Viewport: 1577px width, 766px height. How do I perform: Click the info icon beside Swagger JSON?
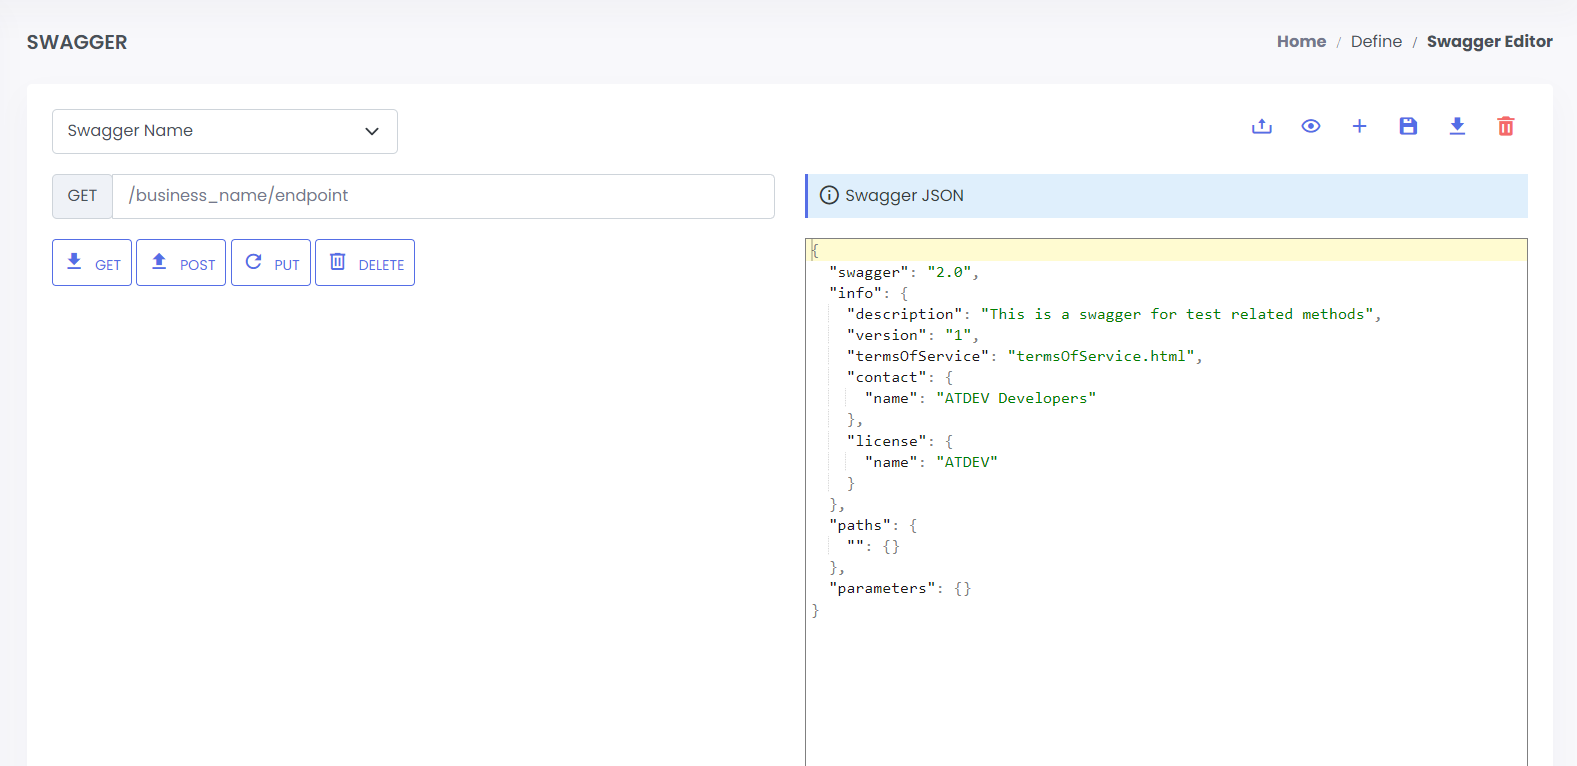click(829, 195)
